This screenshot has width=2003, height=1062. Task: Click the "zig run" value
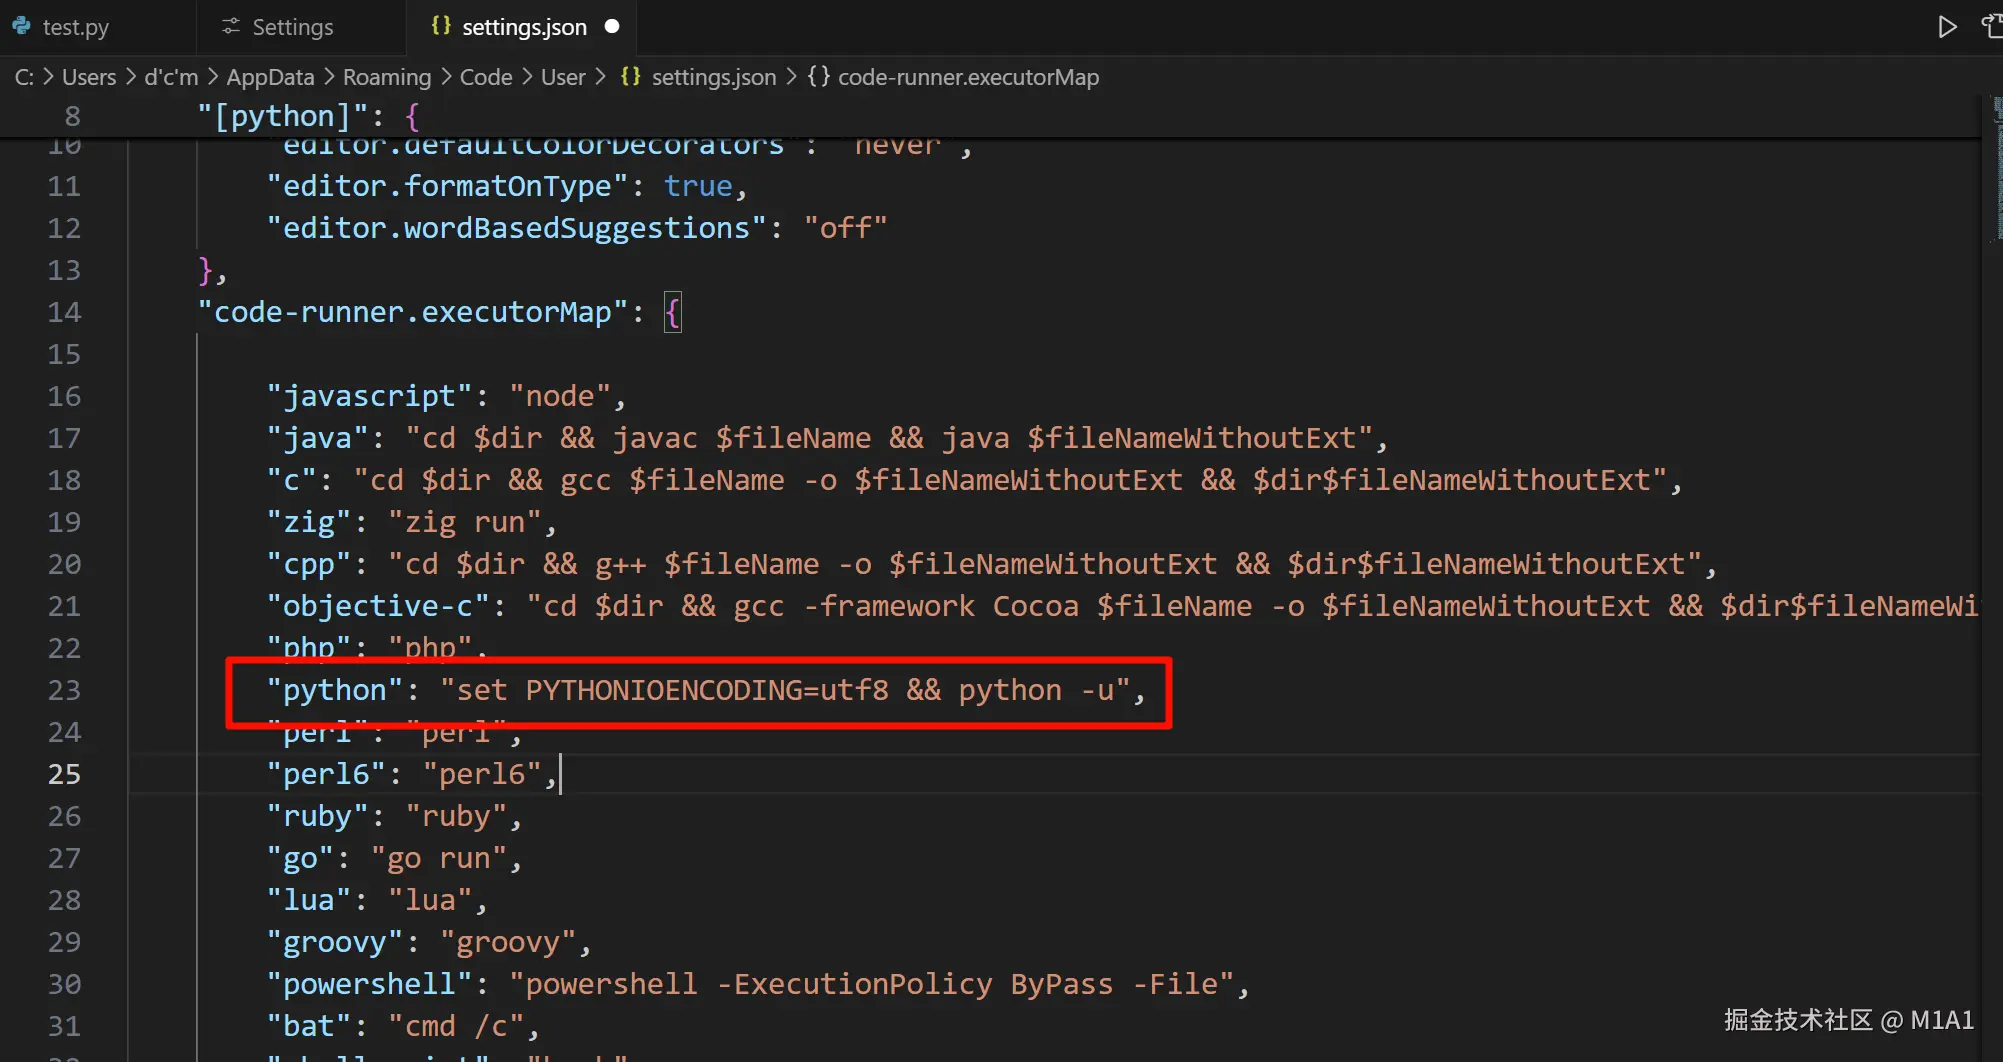465,522
